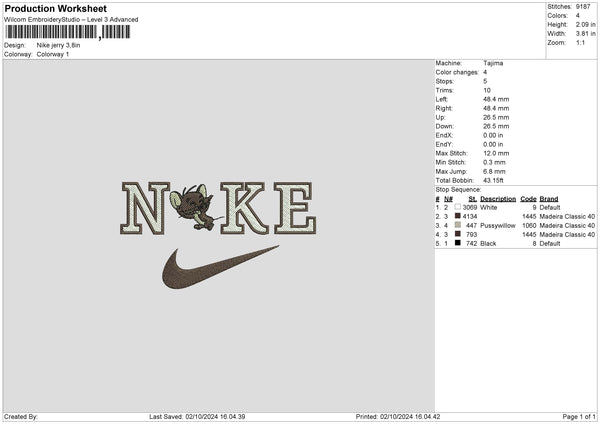
Task: Click the "Brand" column header
Action: 549,199
